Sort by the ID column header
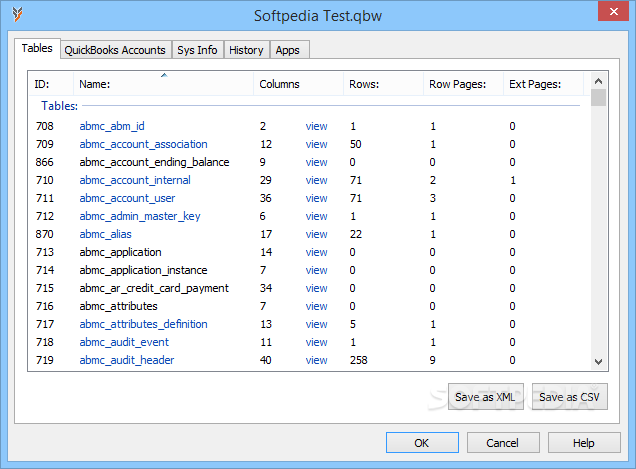The image size is (636, 469). [x=51, y=84]
